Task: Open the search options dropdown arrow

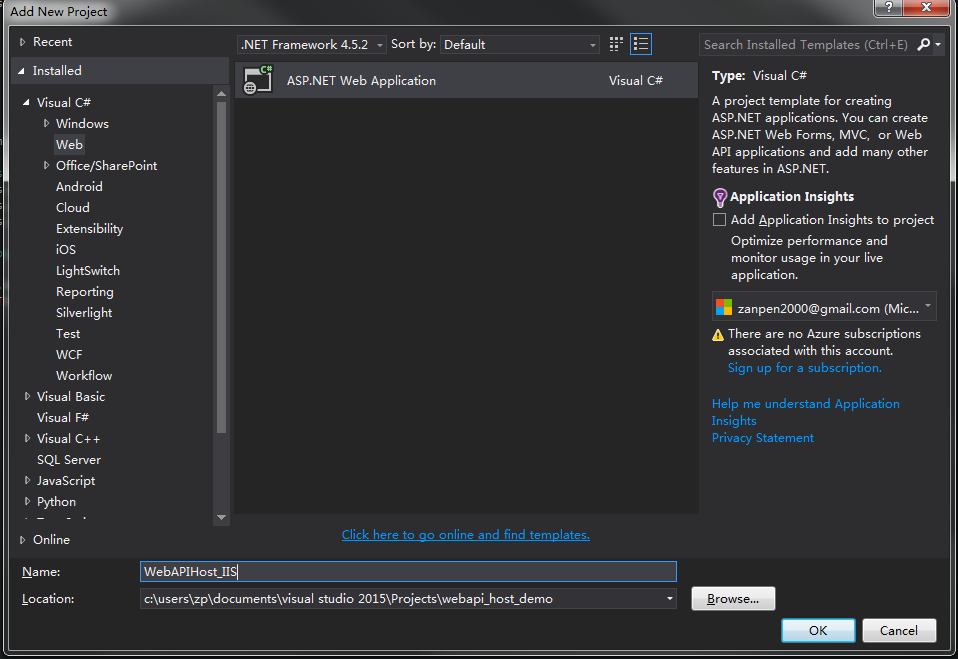Action: 938,45
